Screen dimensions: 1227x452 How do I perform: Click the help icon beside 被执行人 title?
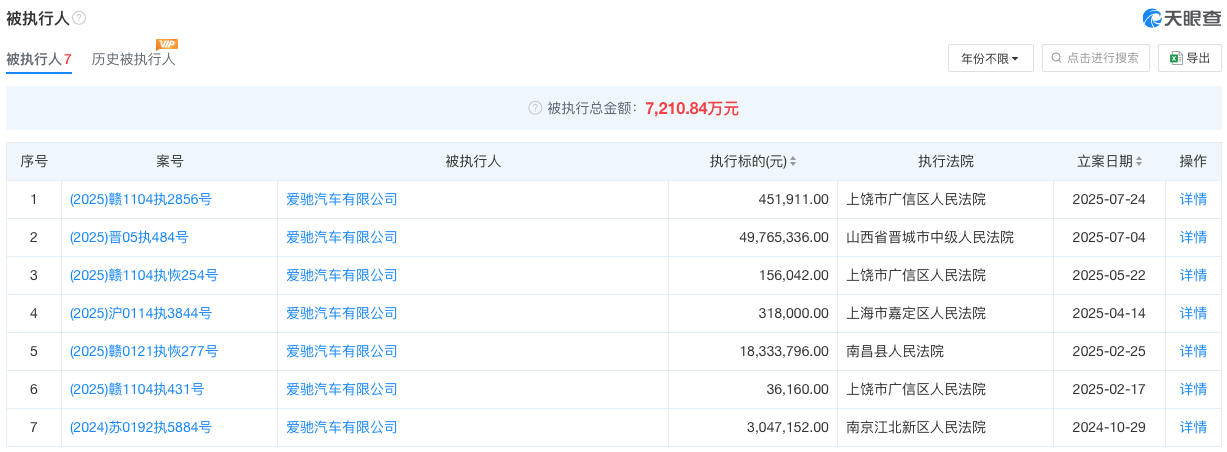point(79,18)
